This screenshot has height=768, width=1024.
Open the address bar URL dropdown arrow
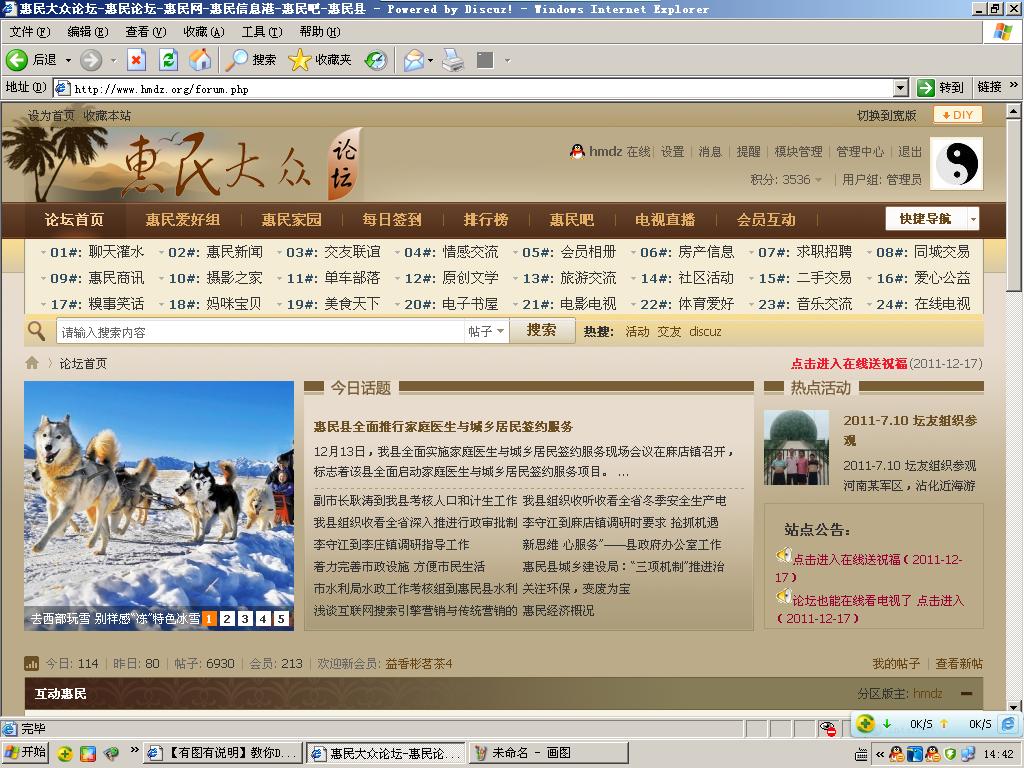click(900, 88)
